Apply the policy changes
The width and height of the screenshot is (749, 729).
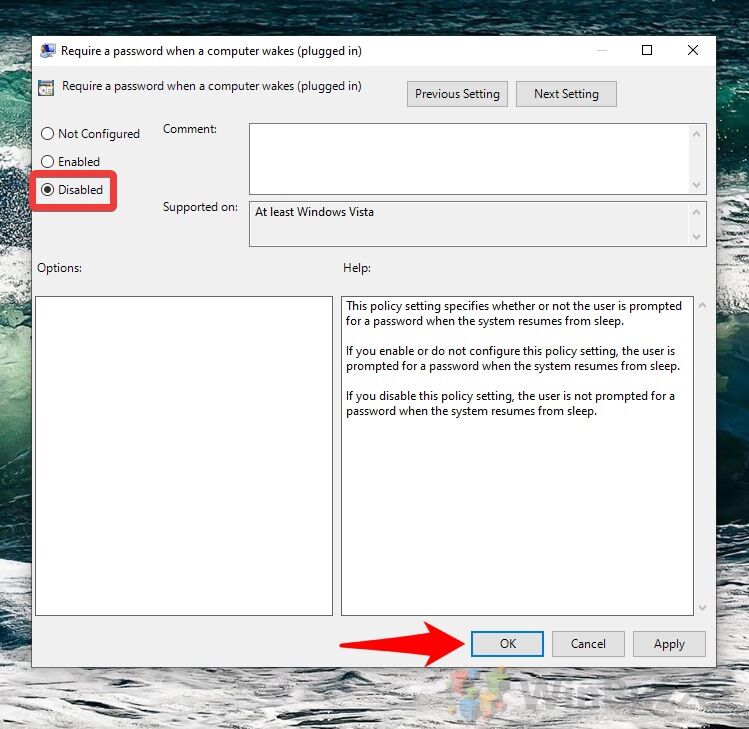669,643
